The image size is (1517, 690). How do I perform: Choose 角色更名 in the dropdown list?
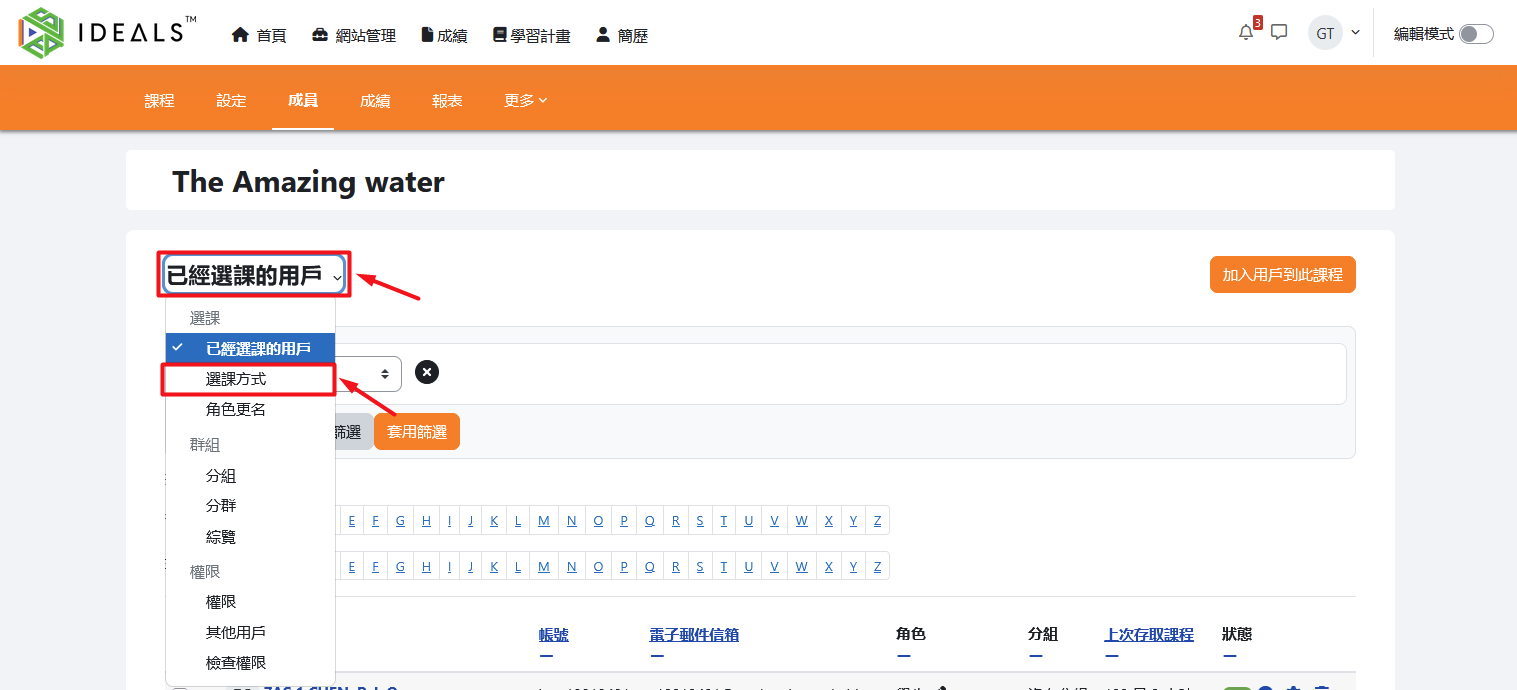click(x=236, y=409)
